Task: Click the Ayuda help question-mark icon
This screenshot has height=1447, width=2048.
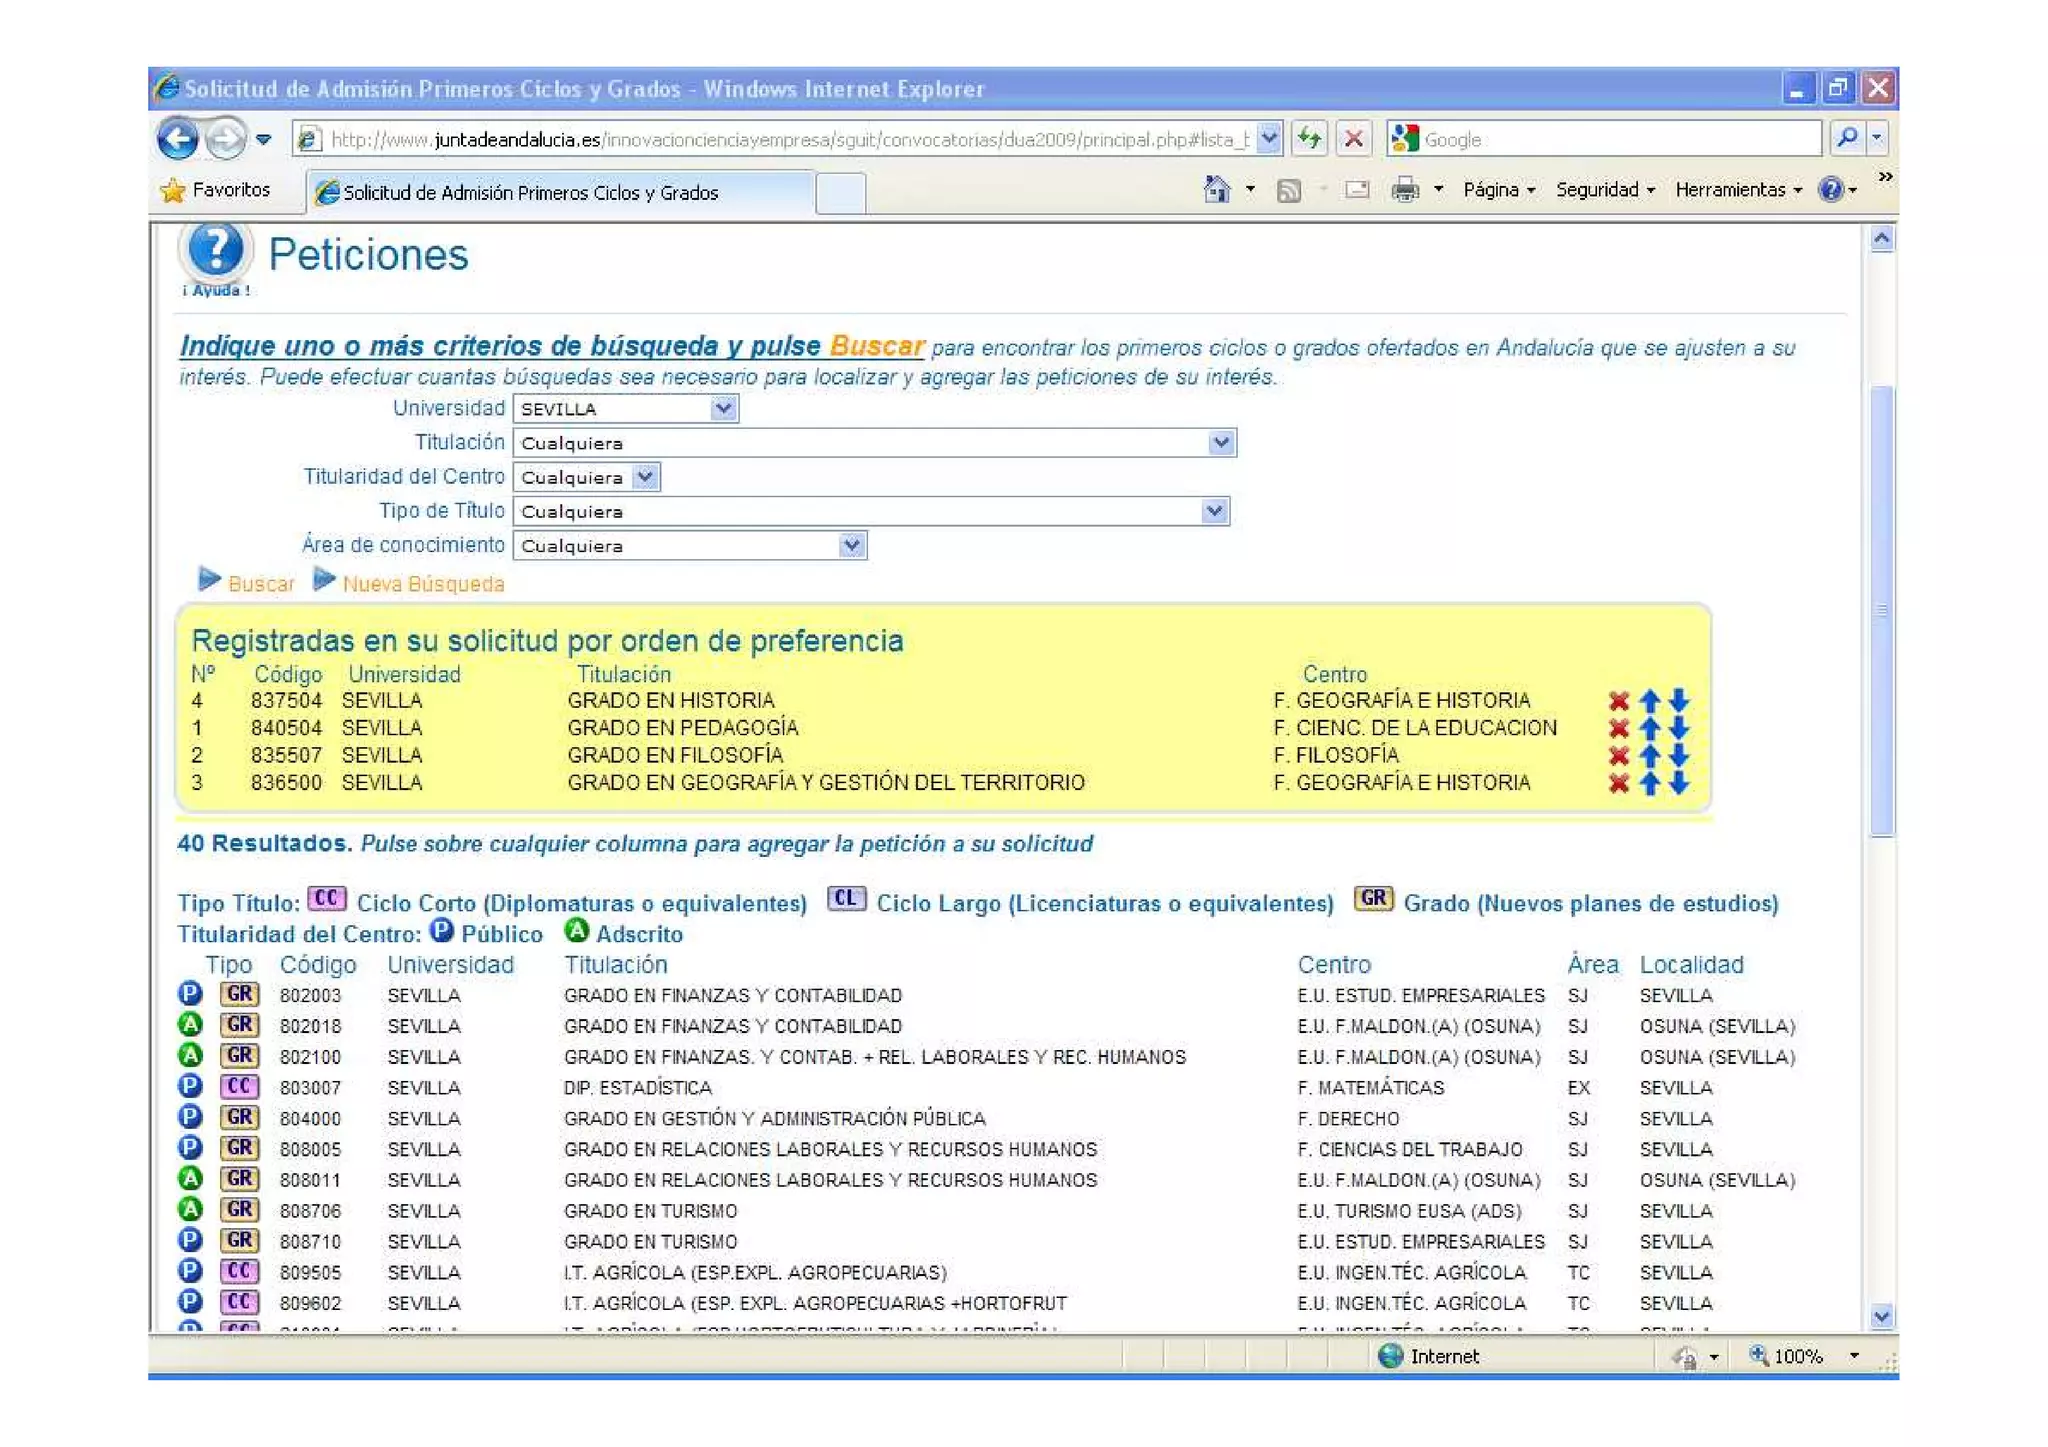Action: click(x=215, y=251)
